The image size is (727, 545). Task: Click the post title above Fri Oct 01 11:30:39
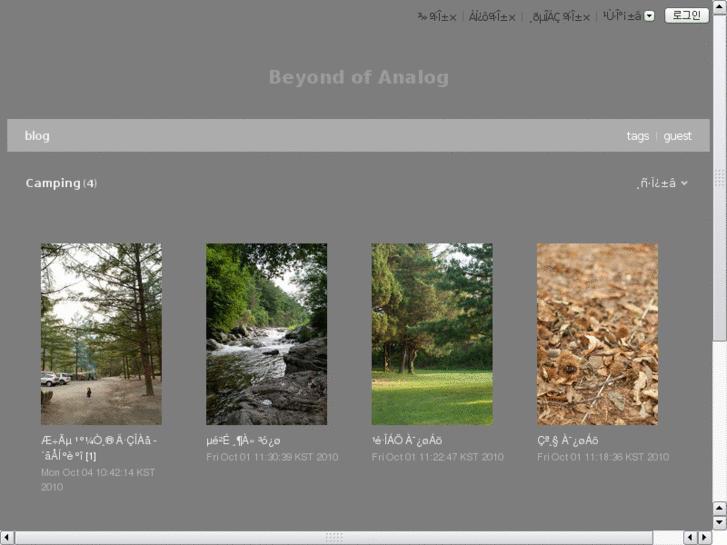243,441
